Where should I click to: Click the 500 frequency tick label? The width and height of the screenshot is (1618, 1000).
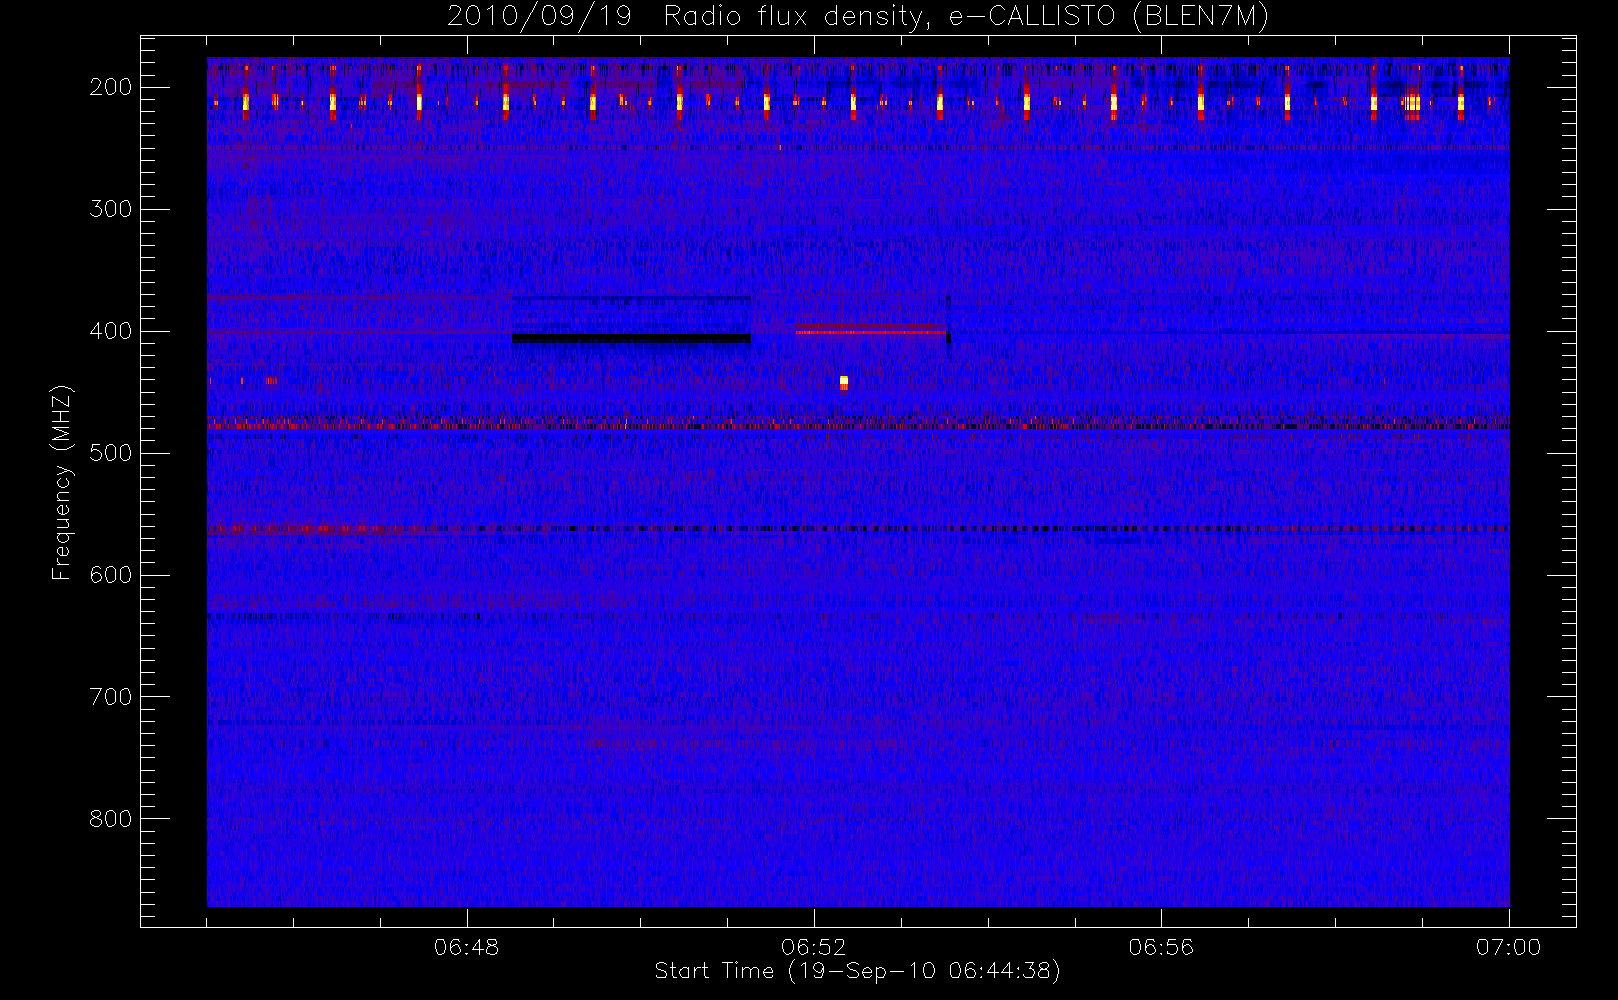click(x=111, y=453)
